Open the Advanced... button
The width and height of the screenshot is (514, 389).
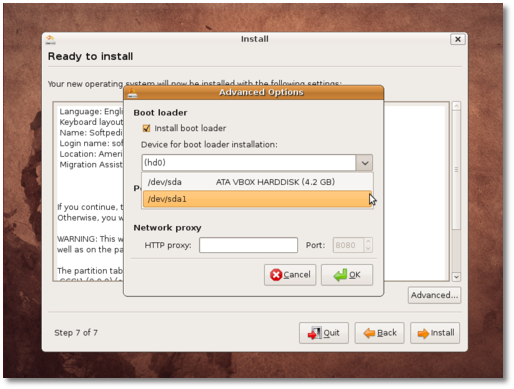click(434, 295)
